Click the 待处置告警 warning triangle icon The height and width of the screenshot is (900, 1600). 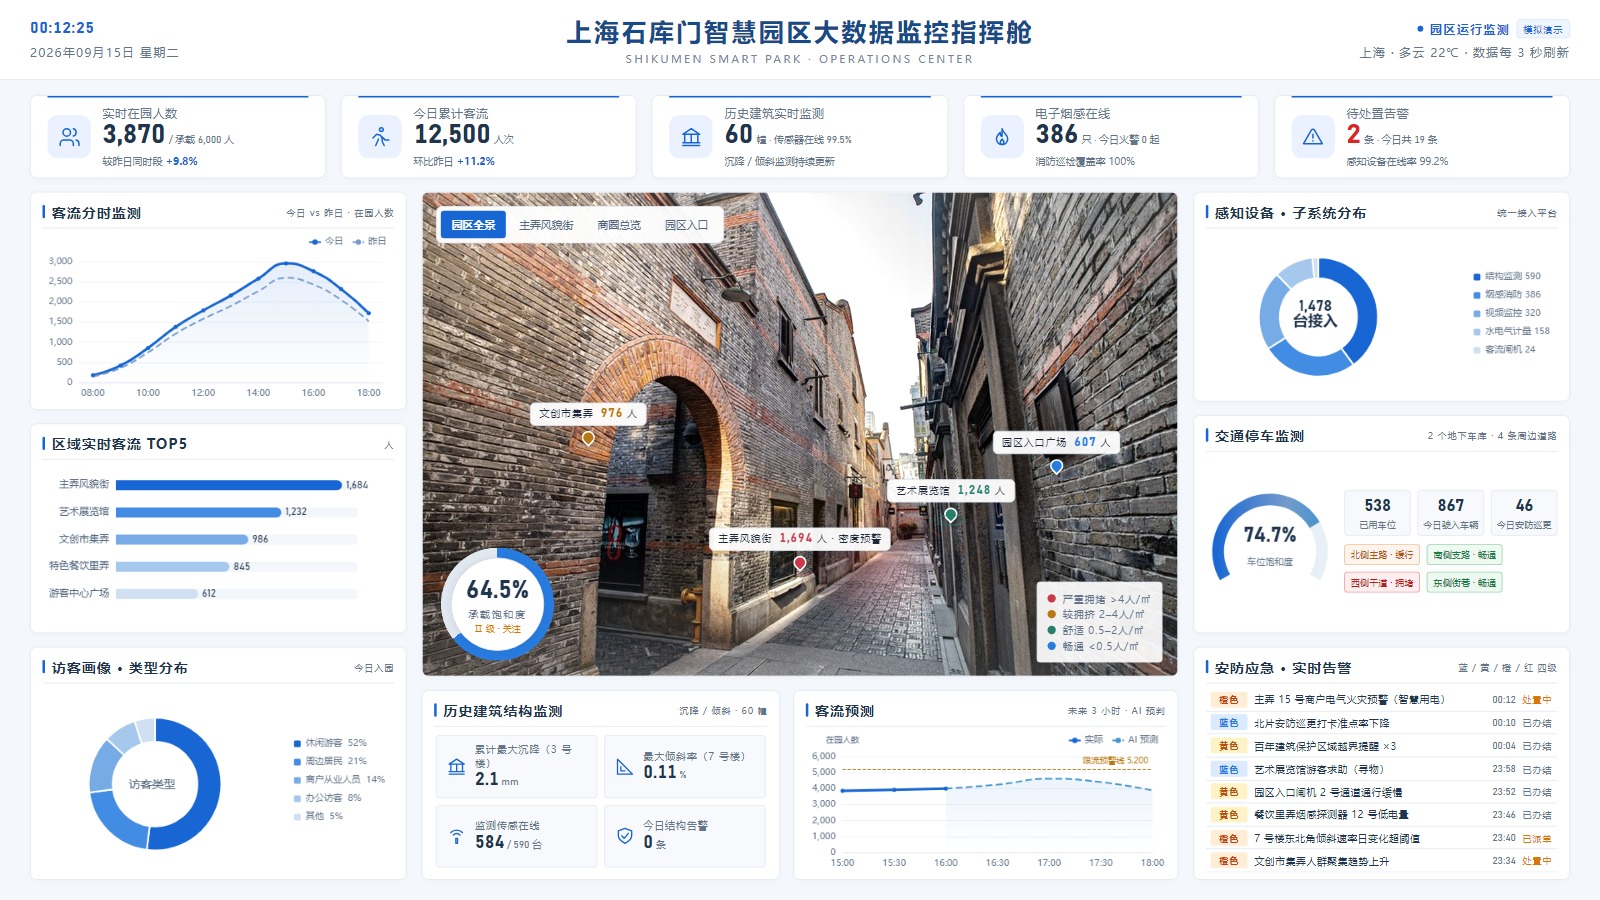1313,137
